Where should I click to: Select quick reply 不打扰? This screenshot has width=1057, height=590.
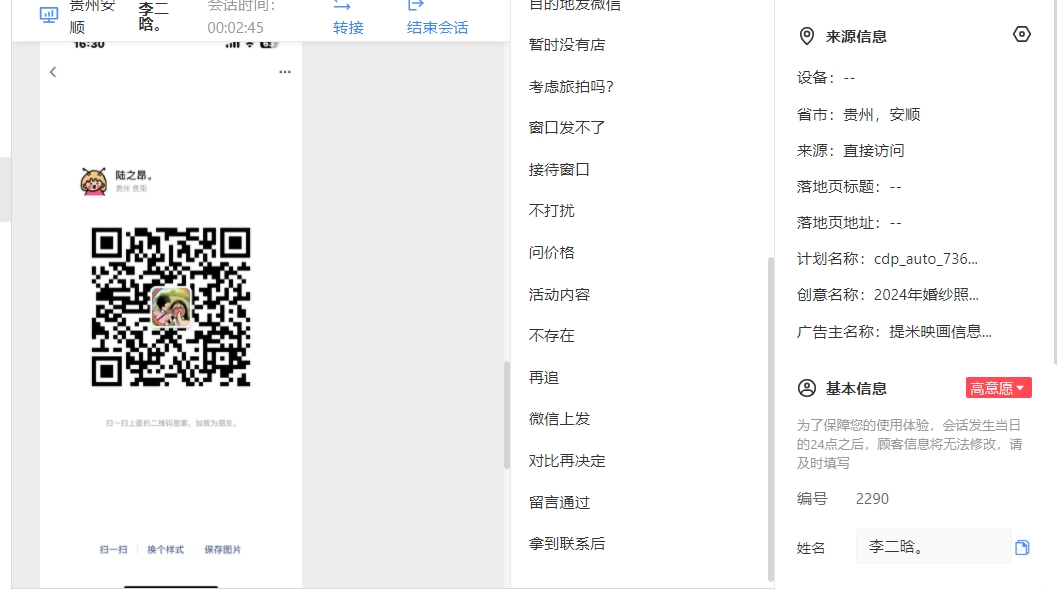(x=551, y=211)
